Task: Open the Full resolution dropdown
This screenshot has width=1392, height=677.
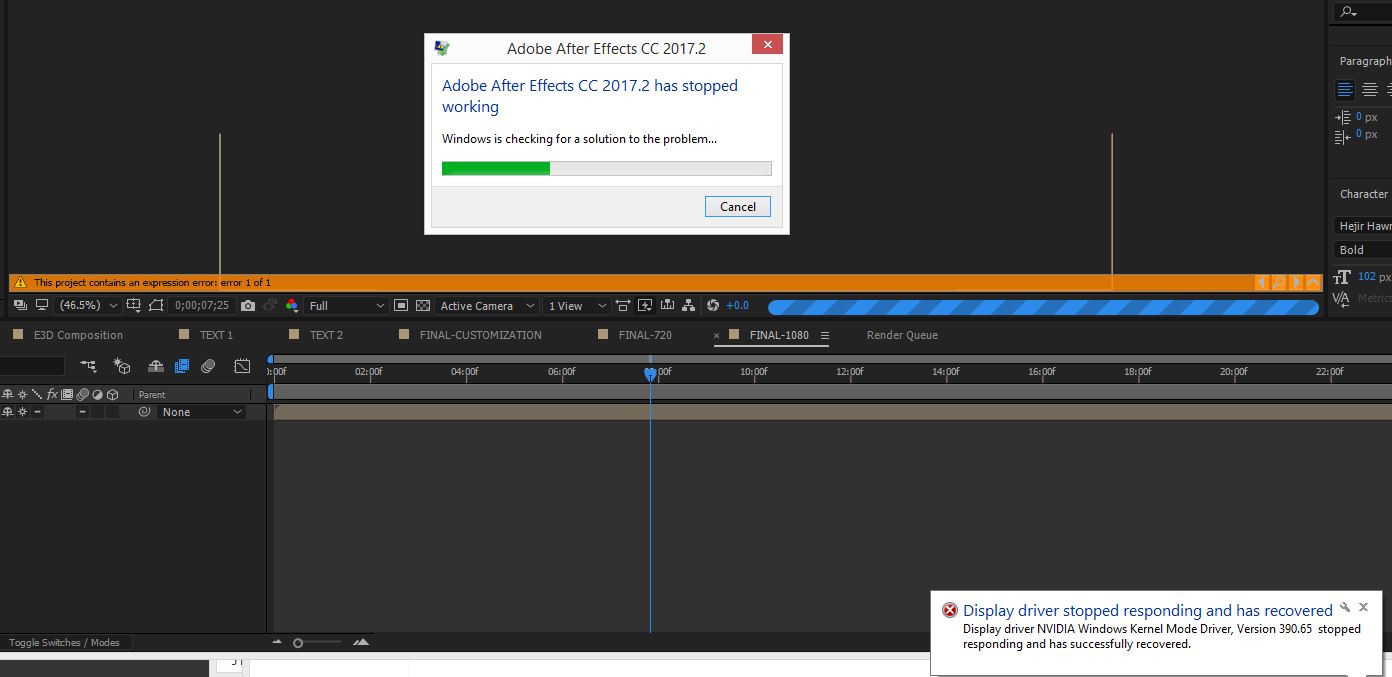Action: point(346,305)
